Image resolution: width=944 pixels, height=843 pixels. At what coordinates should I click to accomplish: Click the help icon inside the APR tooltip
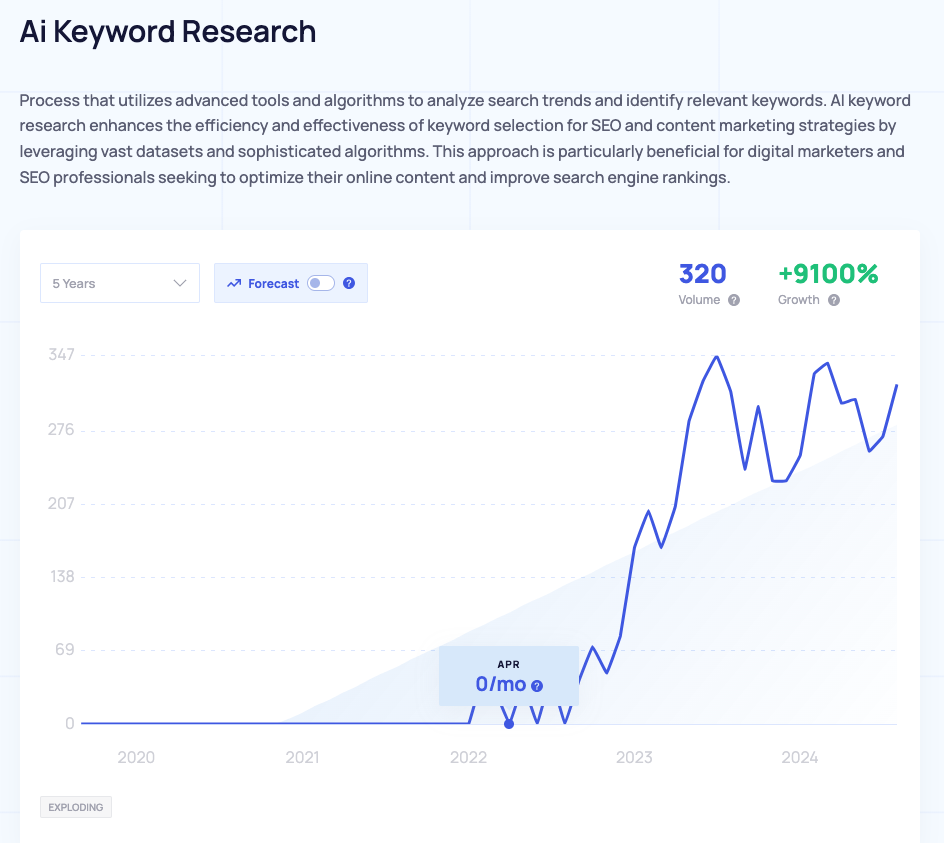537,685
